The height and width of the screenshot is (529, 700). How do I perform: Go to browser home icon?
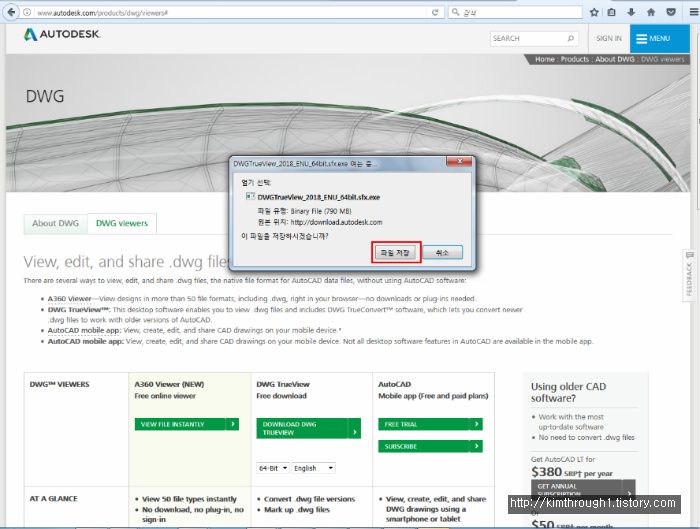pos(651,12)
